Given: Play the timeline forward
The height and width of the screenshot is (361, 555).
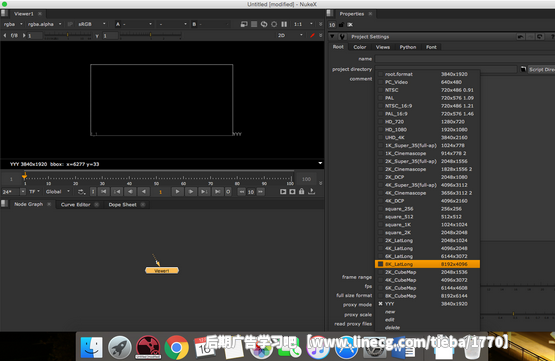Looking at the screenshot, I should pos(177,191).
